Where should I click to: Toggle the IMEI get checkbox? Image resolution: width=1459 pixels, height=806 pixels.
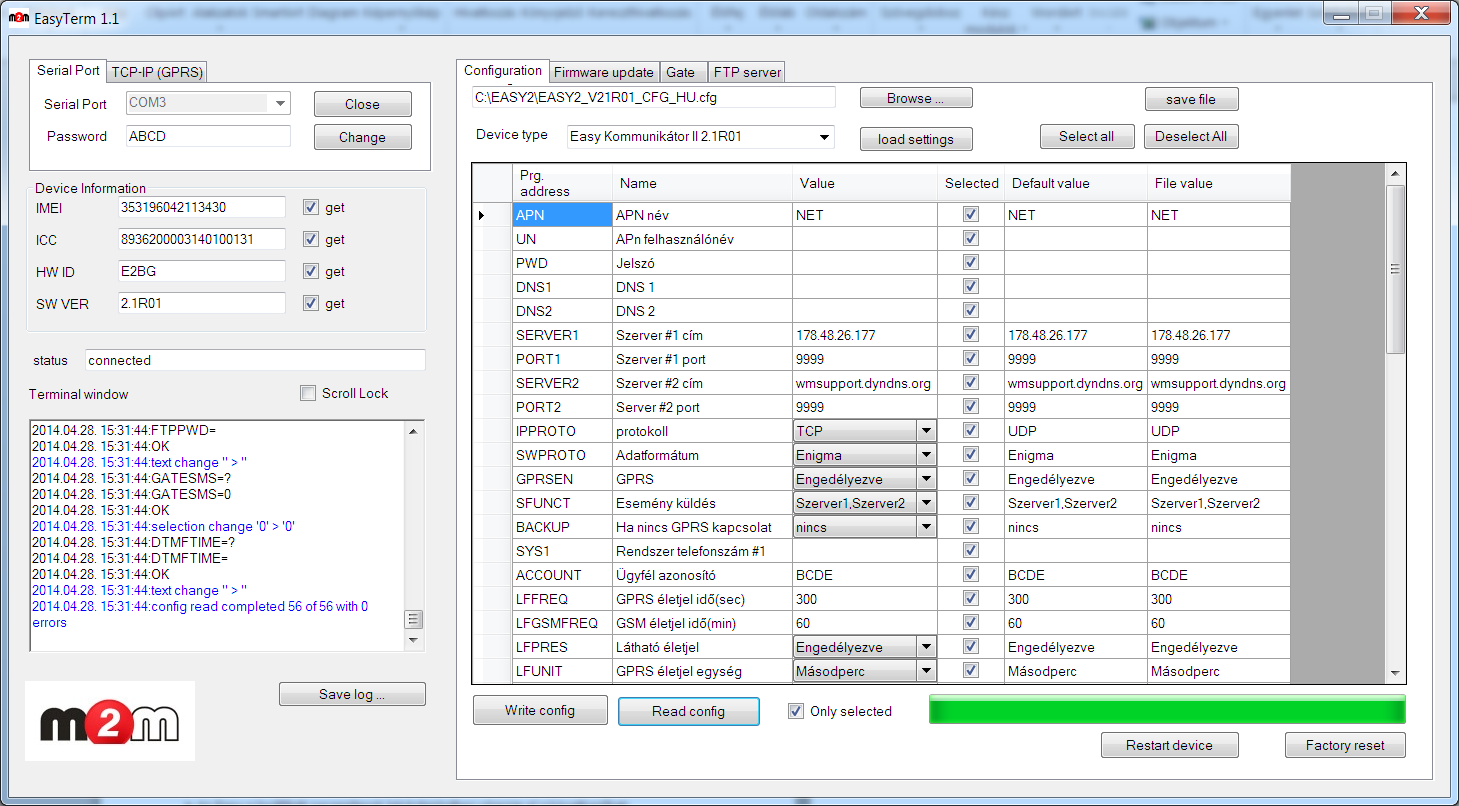(x=311, y=208)
